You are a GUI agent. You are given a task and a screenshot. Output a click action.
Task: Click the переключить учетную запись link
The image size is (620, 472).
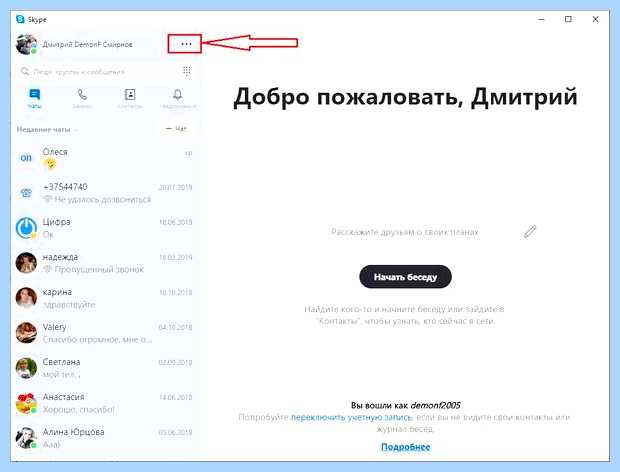pos(352,417)
